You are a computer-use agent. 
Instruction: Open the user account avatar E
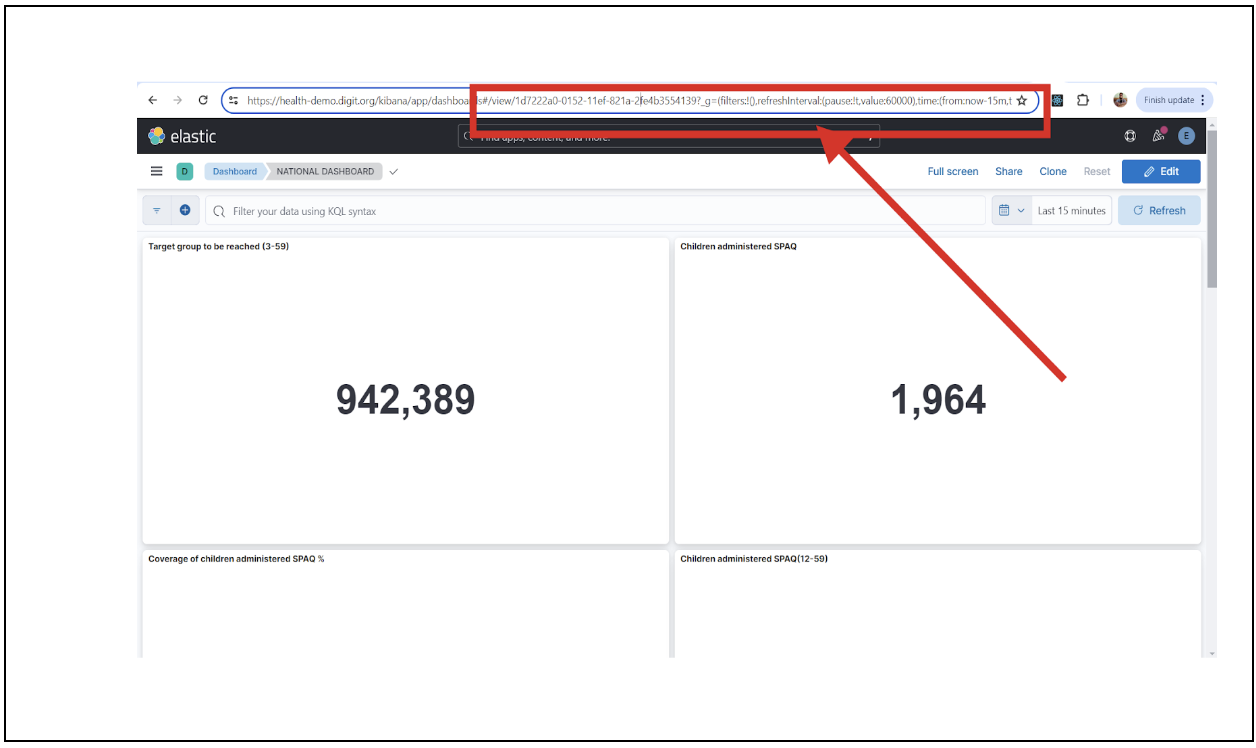[1187, 136]
